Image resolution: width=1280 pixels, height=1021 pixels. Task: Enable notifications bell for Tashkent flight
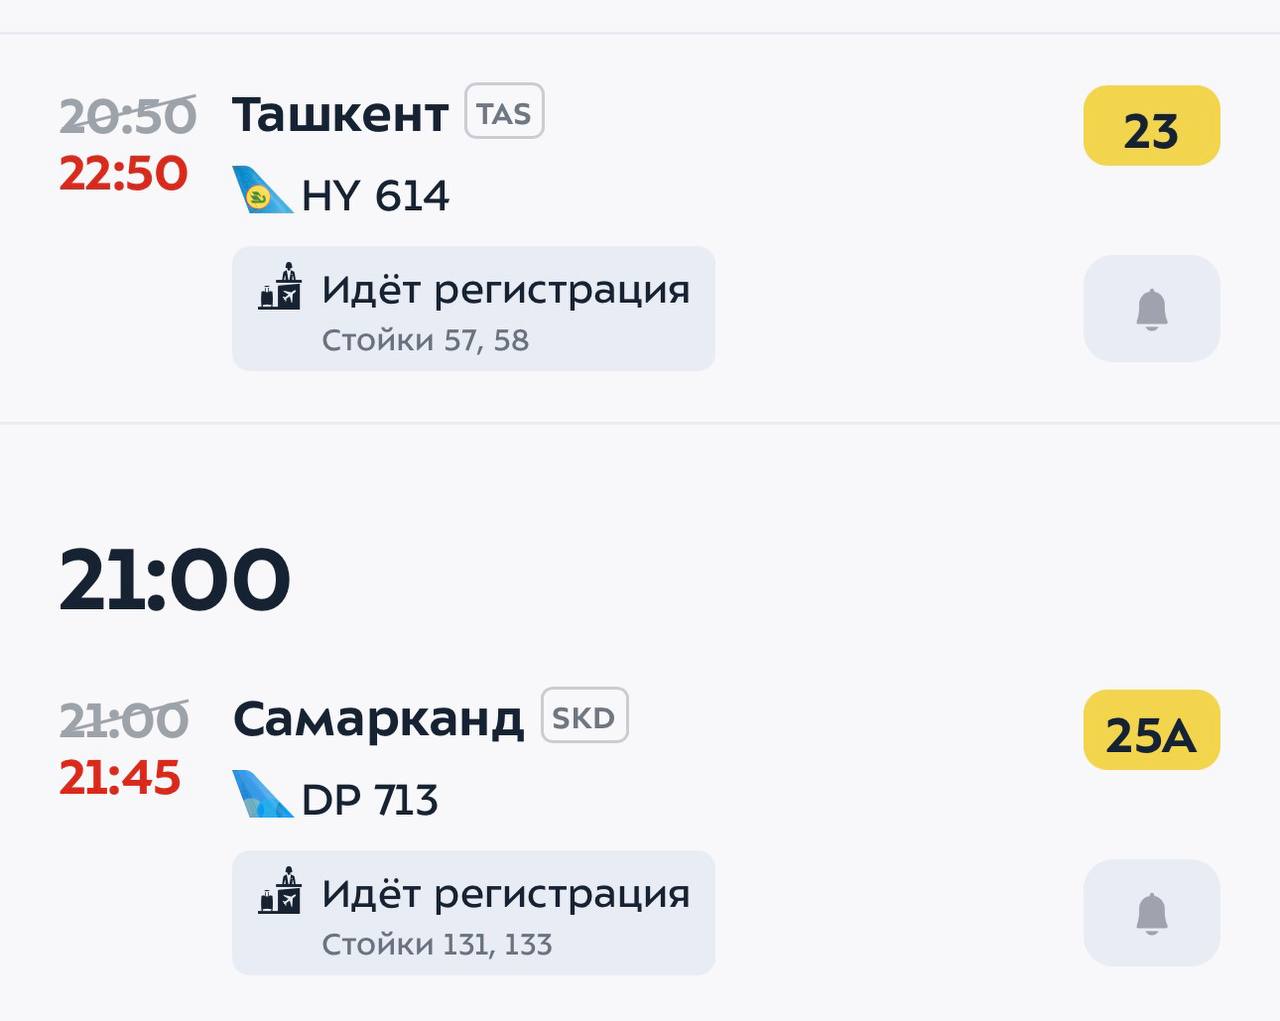(x=1151, y=308)
